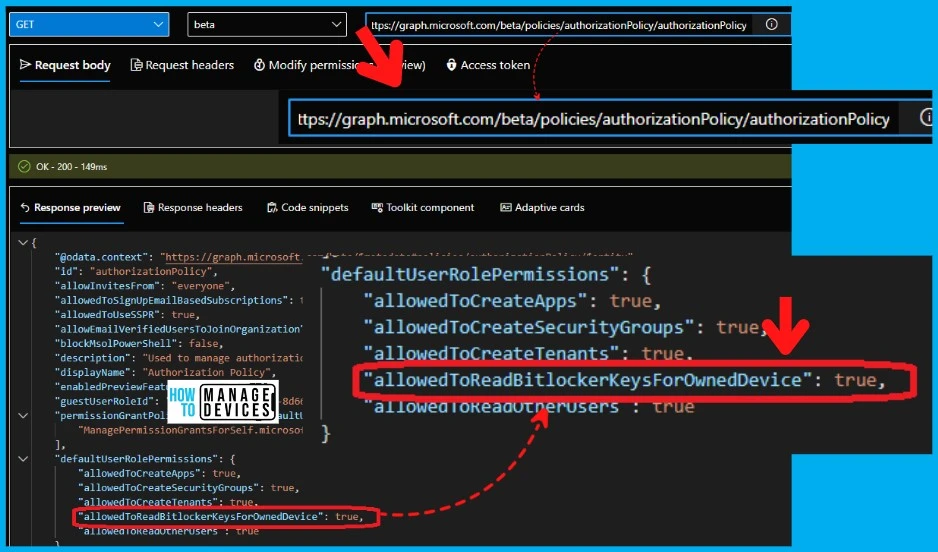The height and width of the screenshot is (552, 938).
Task: Click the allowEmailVerifiedUsersToJoinOrganization line
Action: [x=179, y=329]
